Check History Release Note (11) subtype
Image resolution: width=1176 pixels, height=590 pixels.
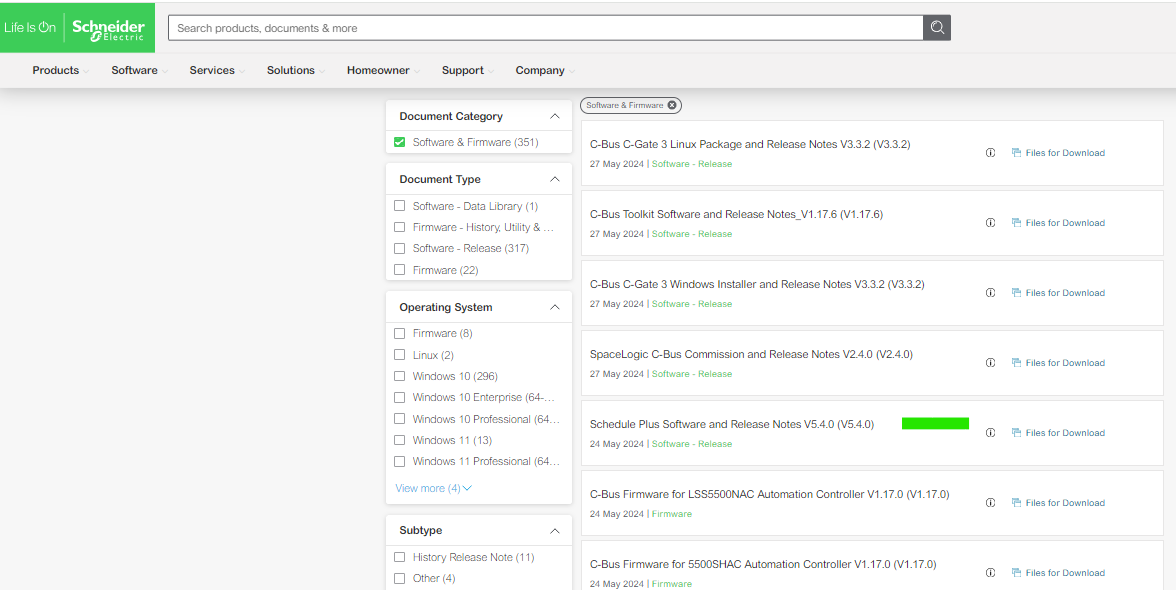pos(399,557)
